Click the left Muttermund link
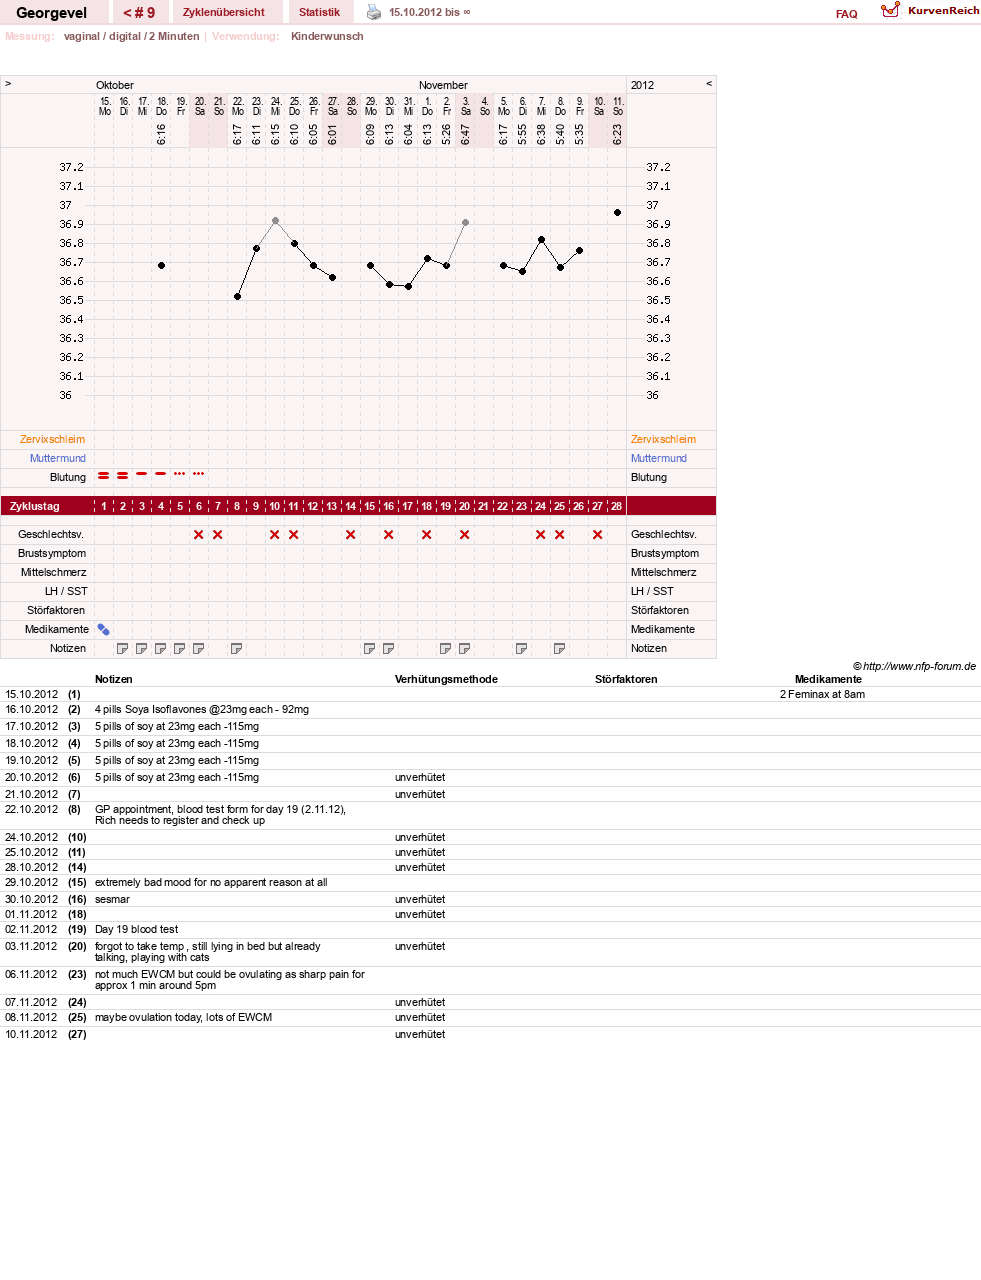 (58, 458)
